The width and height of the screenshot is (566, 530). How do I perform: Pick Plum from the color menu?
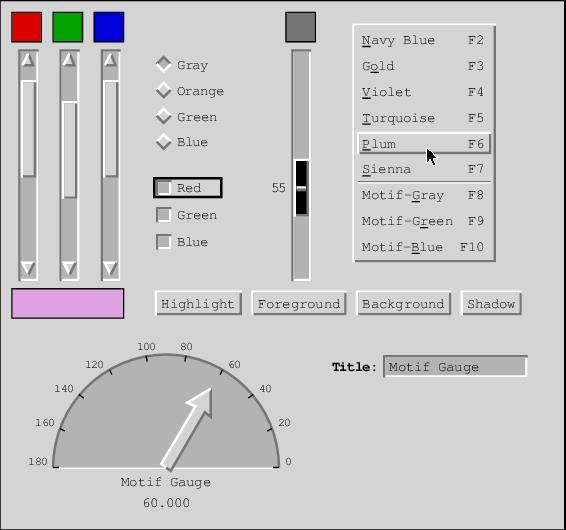(424, 144)
